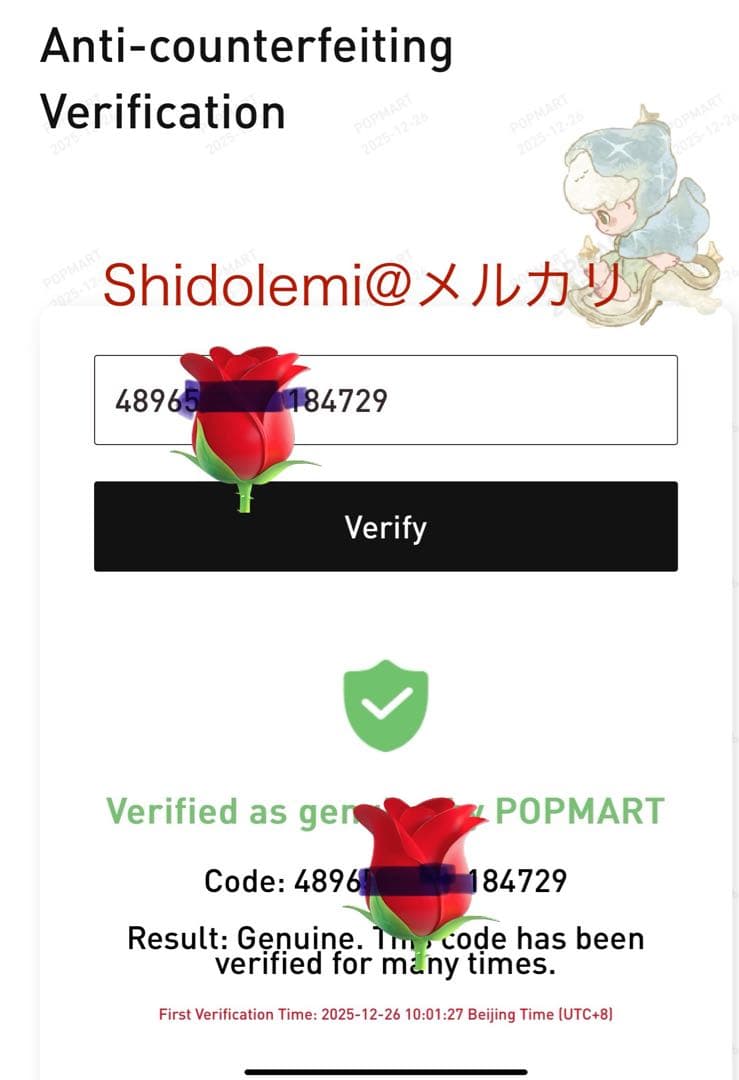Click the First Verification Time line
The image size is (739, 1080).
pos(386,1014)
